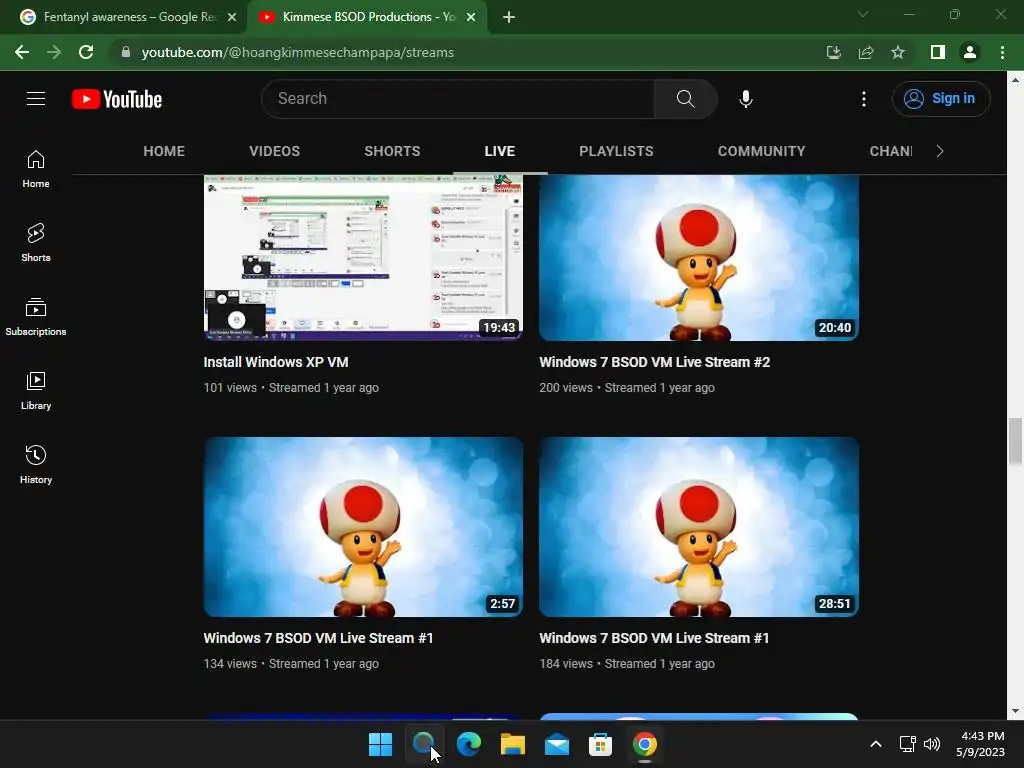Open Shorts in the sidebar
Screen dimensions: 1024x768
(36, 243)
